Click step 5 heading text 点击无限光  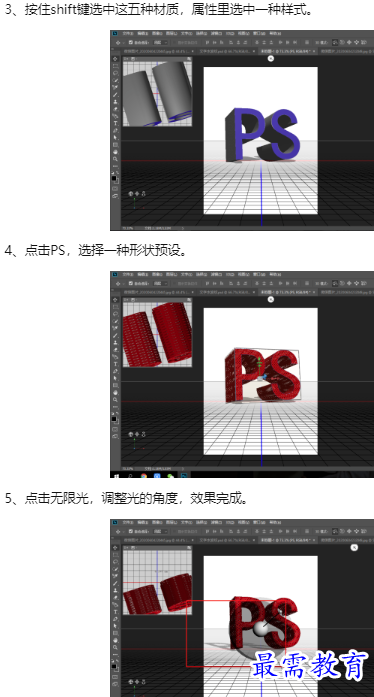coord(56,499)
